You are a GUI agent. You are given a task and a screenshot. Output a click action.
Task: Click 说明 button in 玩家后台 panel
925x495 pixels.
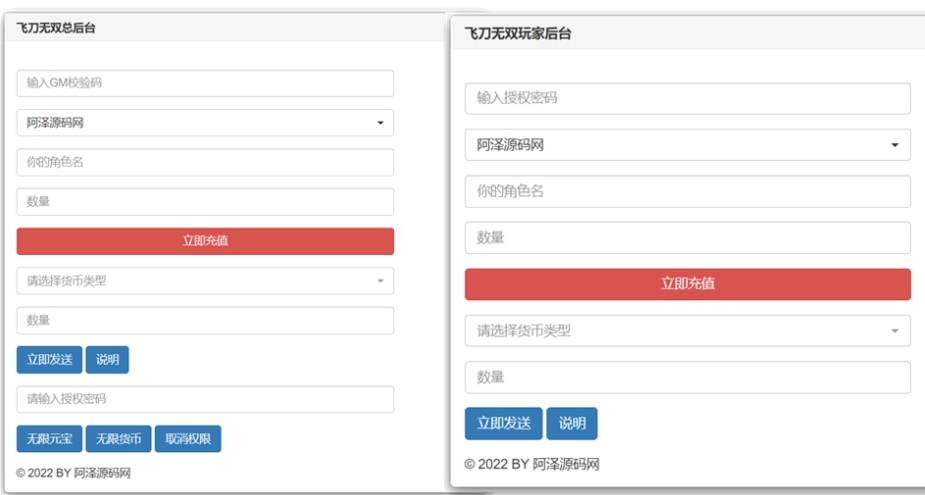(x=572, y=424)
